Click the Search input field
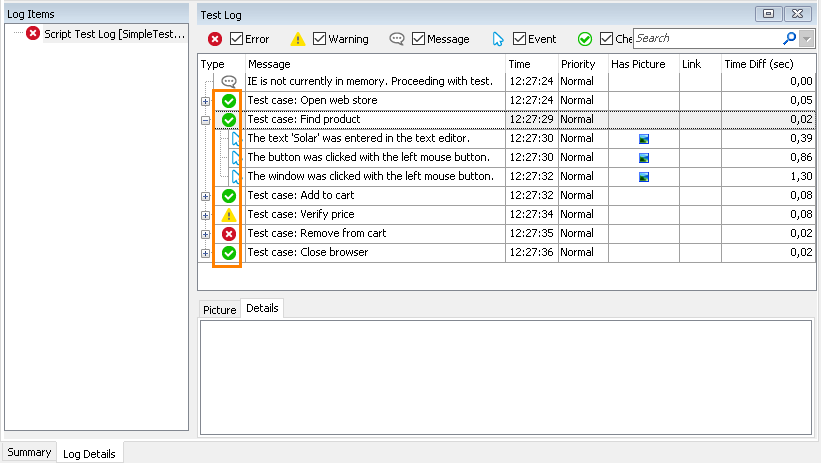 (x=707, y=39)
